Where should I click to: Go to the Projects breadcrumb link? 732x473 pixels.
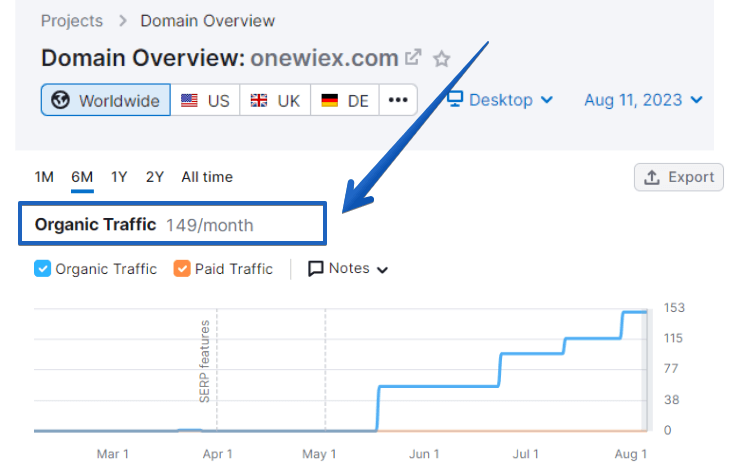(72, 21)
